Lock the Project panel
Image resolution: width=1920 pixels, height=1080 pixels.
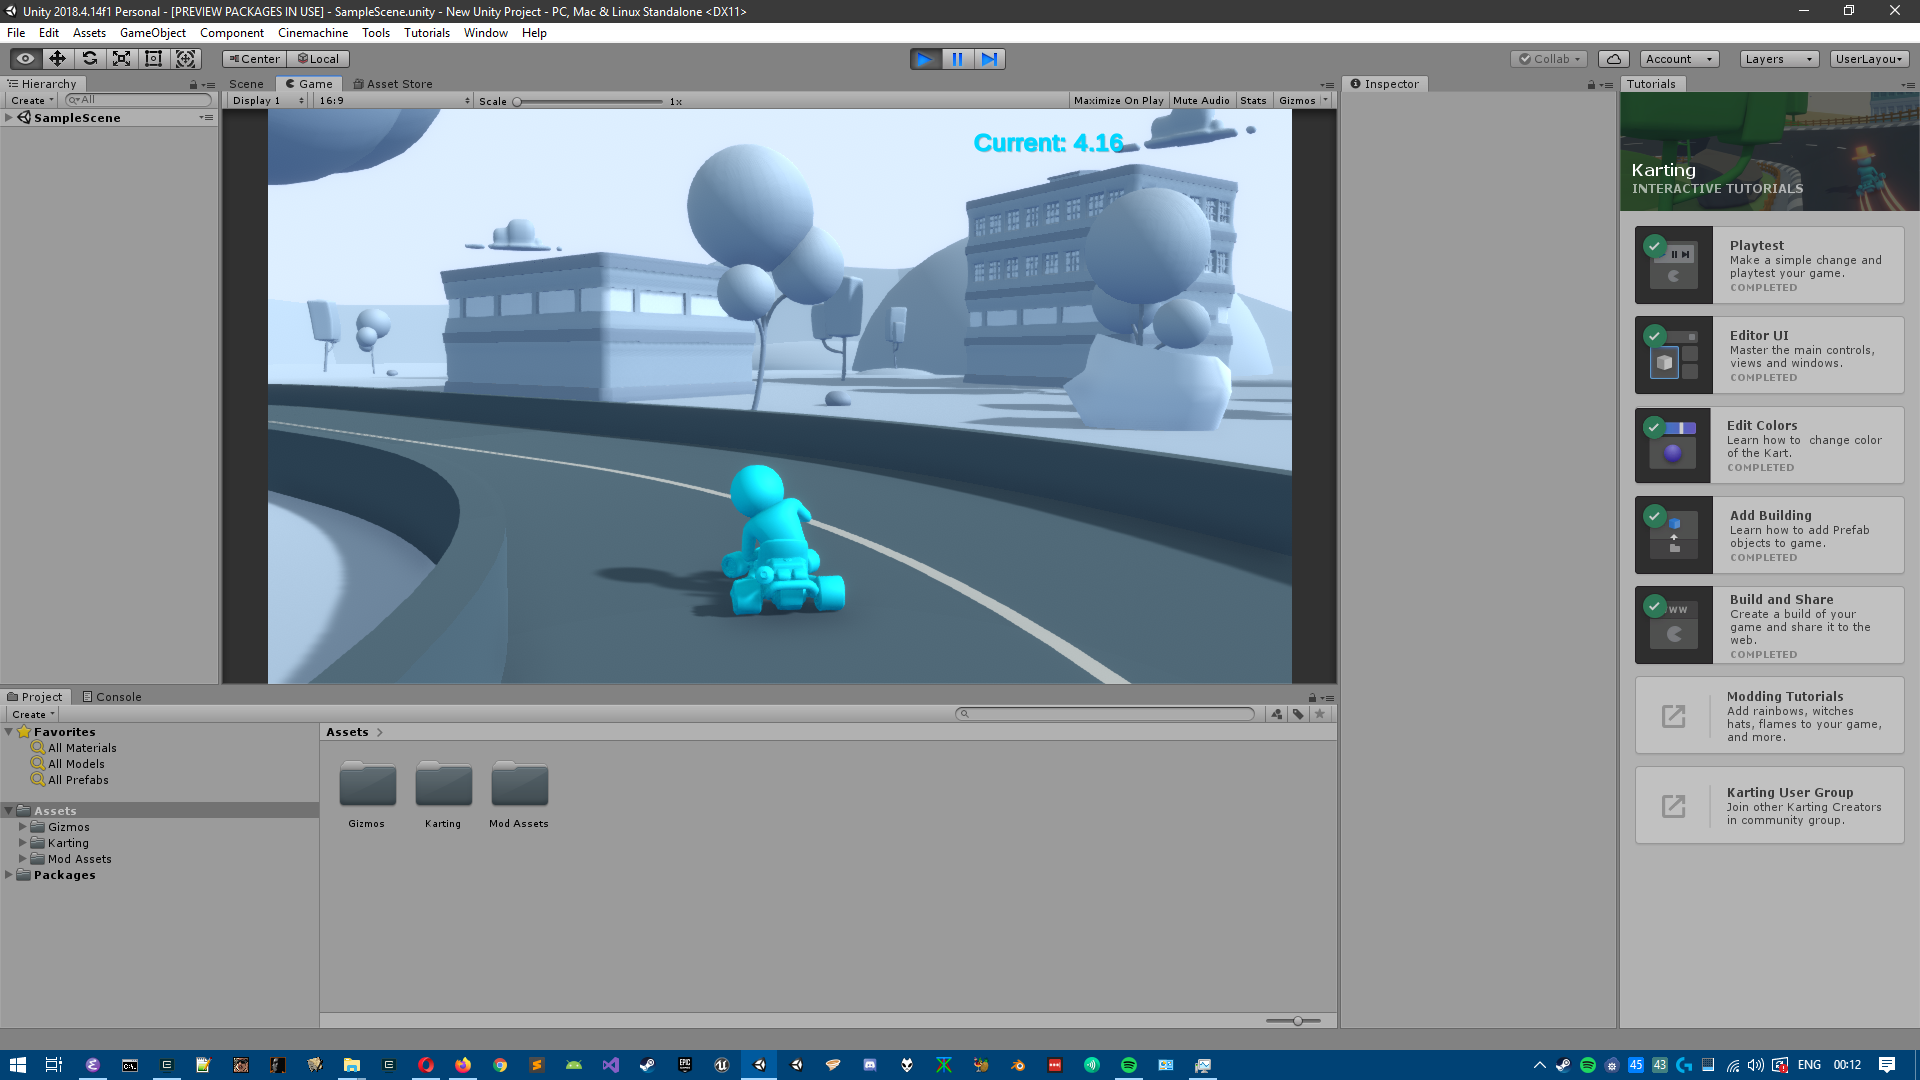pos(1312,698)
